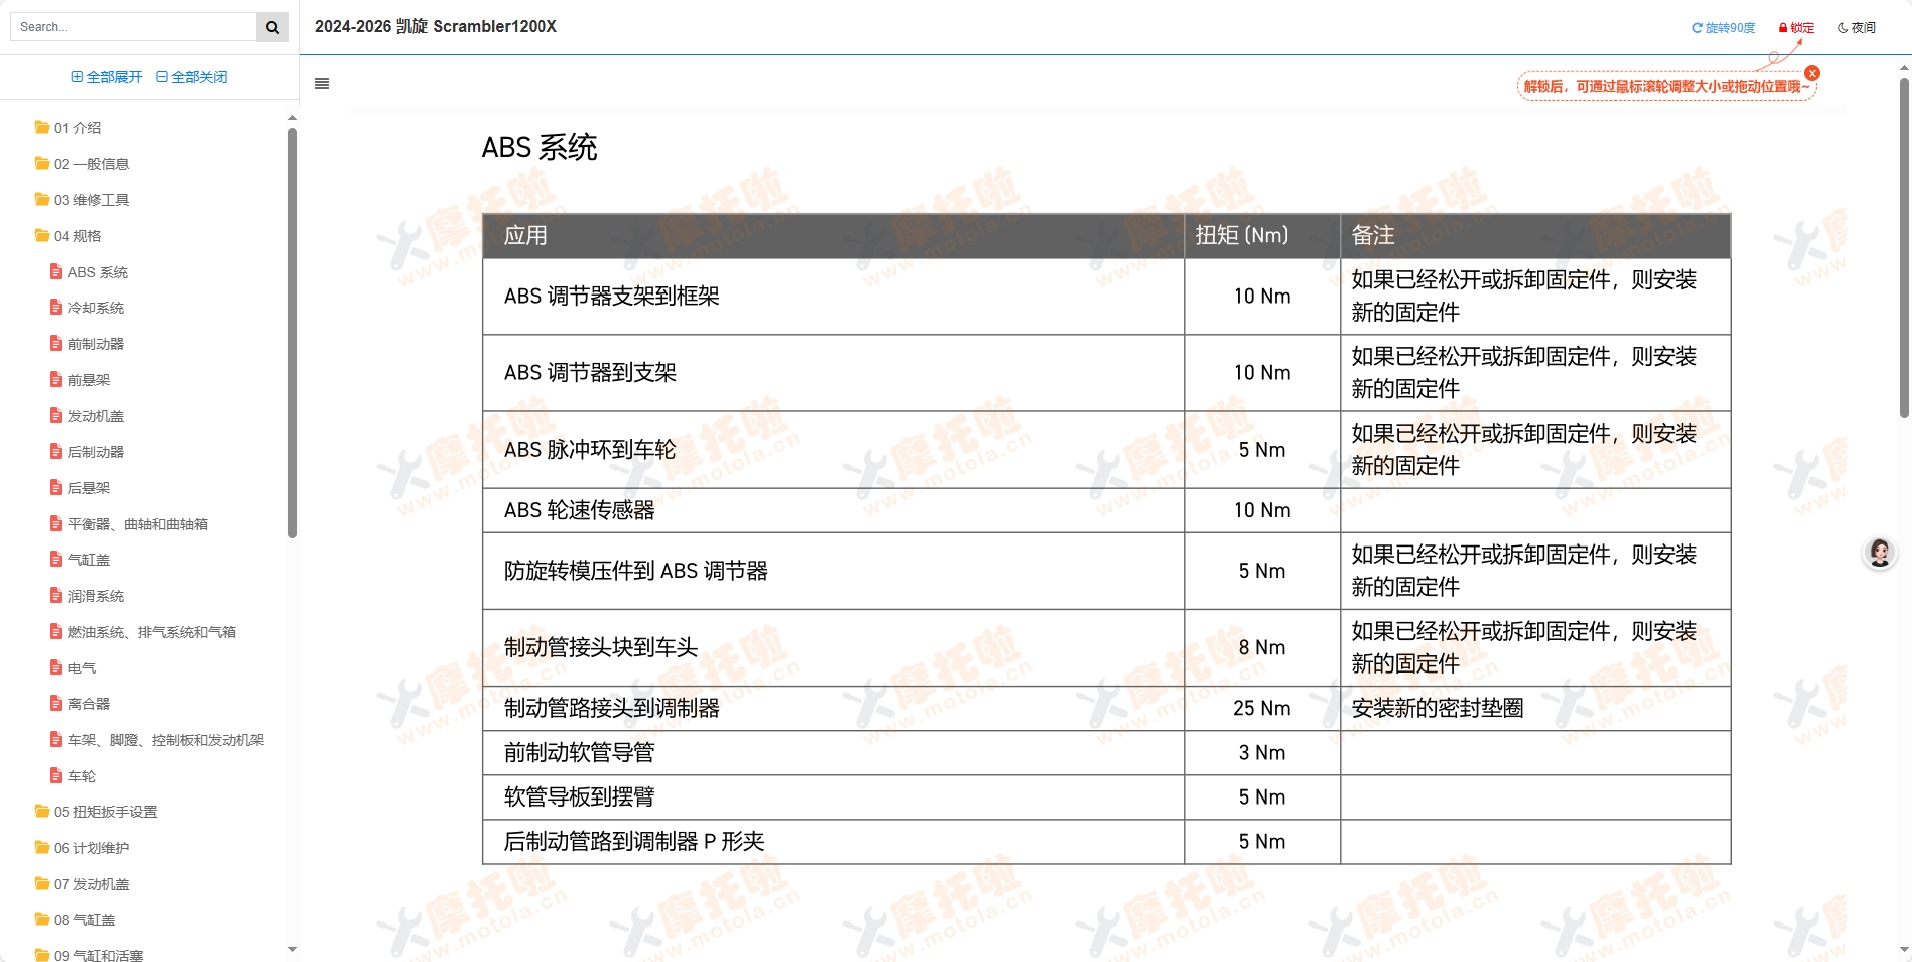Expand the 08 气缸盖 folder
This screenshot has height=962, width=1912.
coord(75,920)
